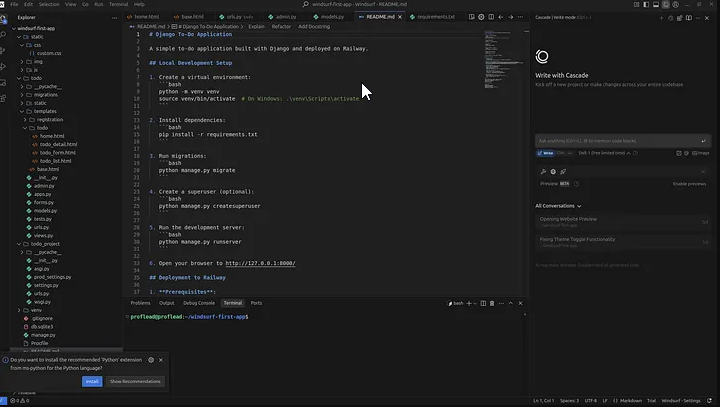Switch to the Ports panel tab

[256, 303]
